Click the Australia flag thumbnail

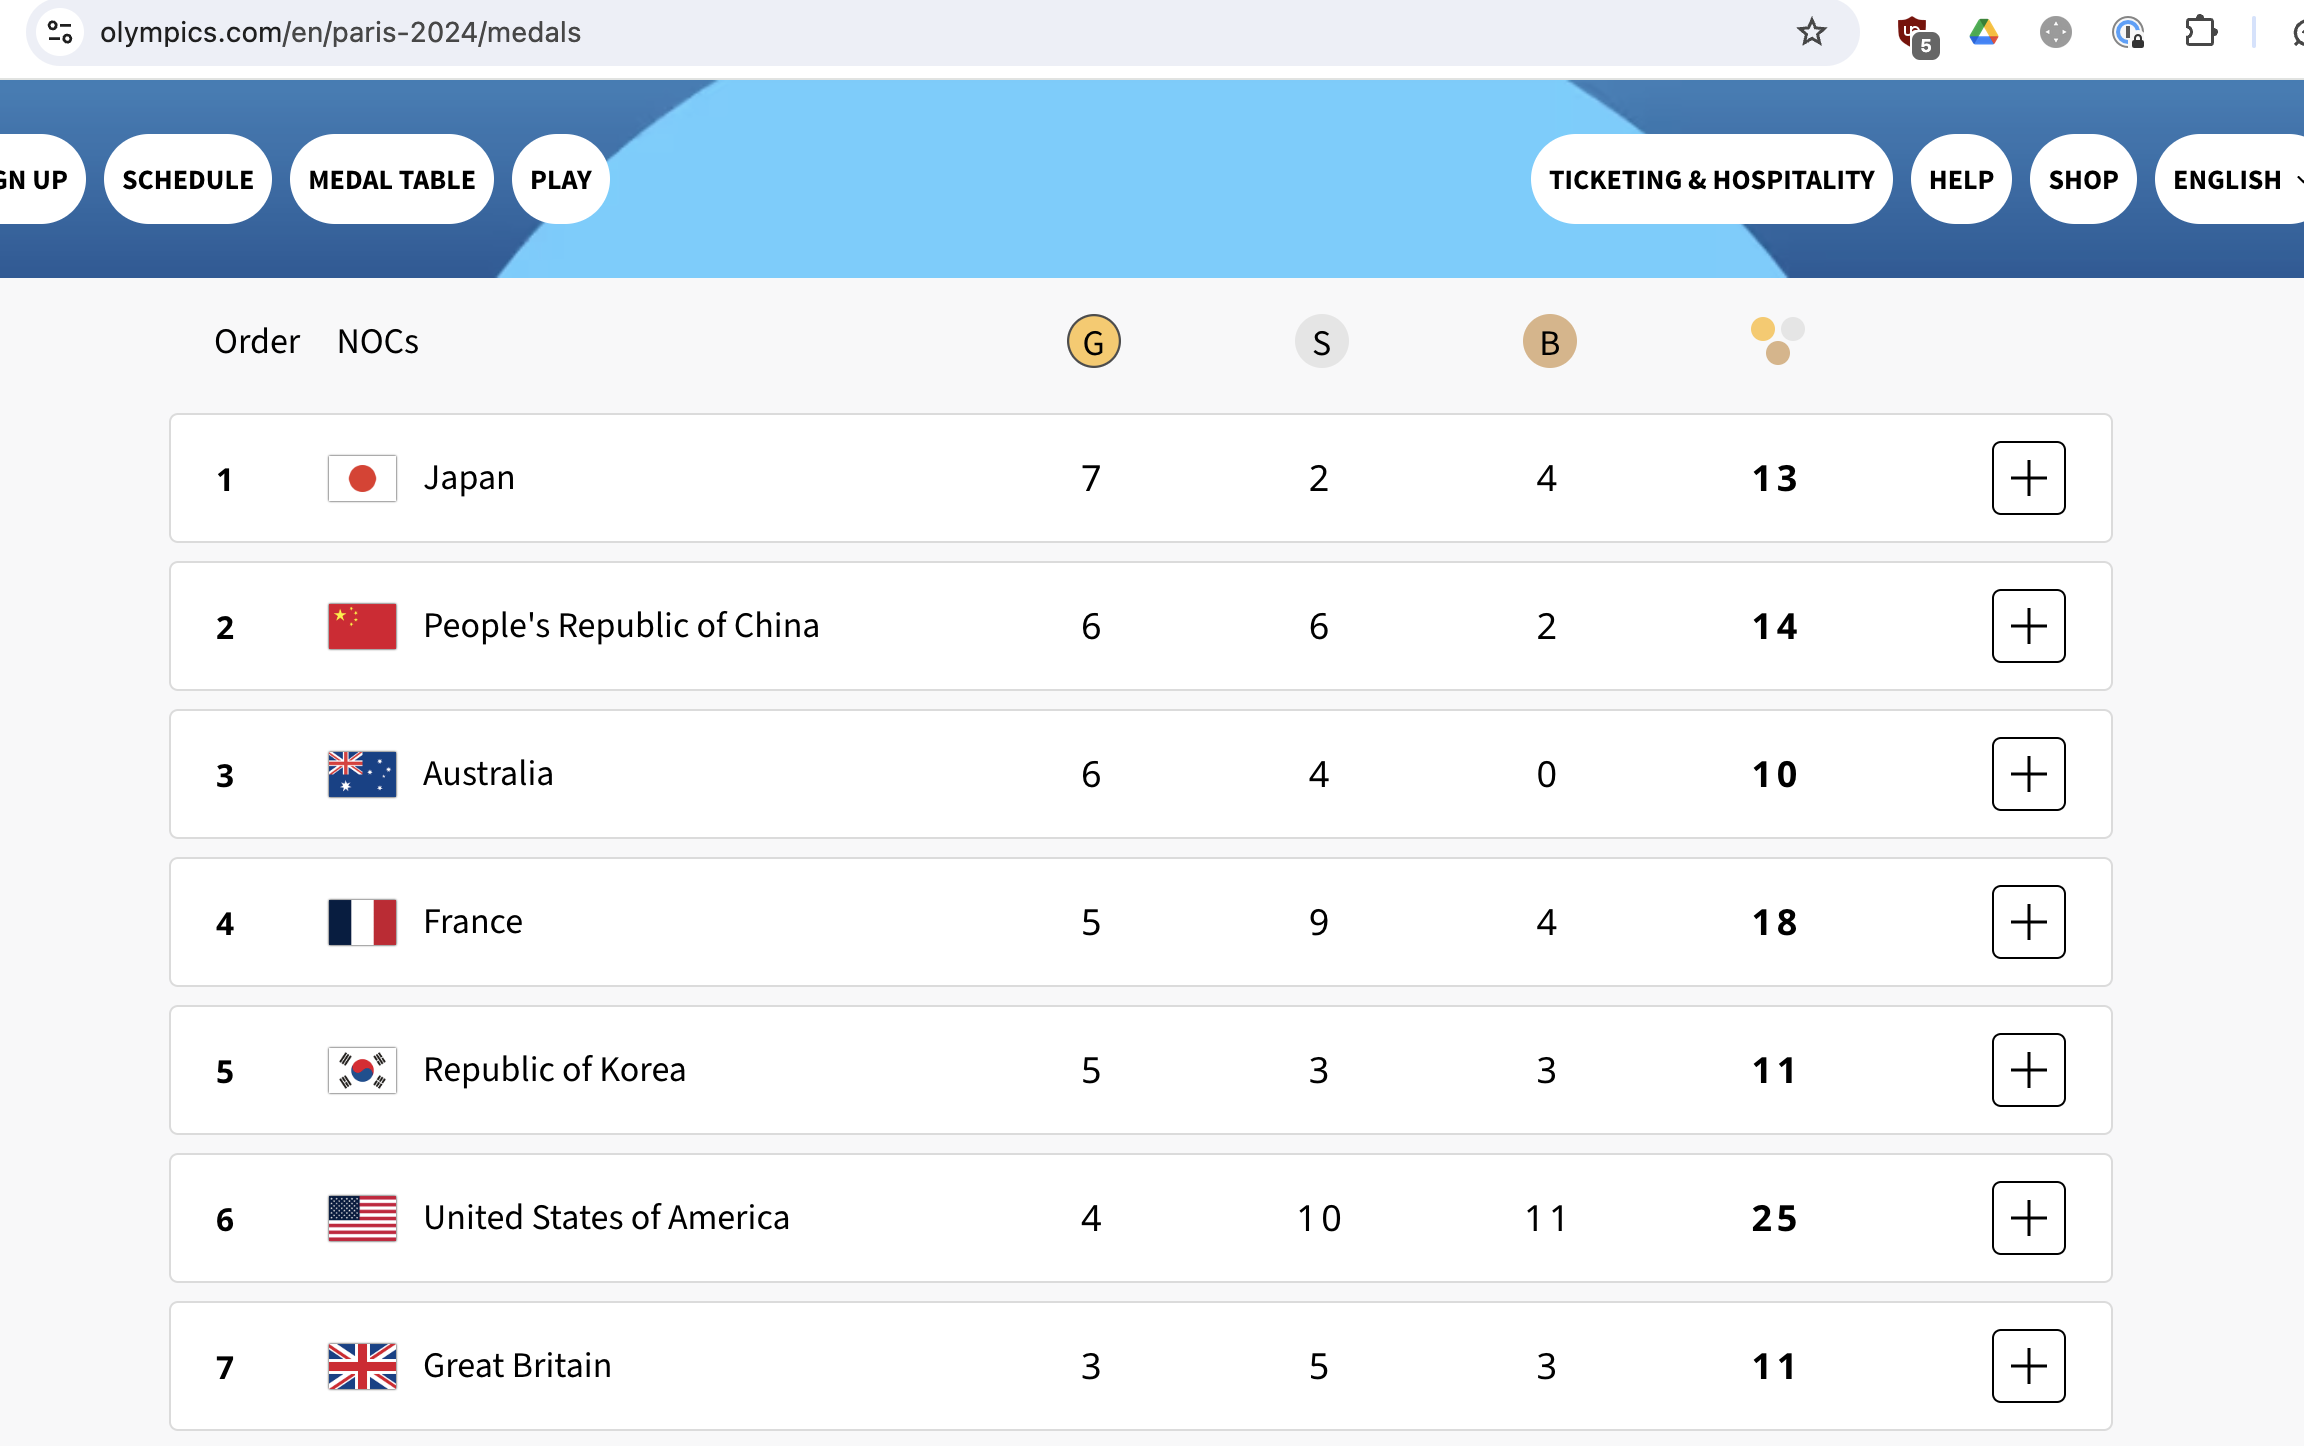362,774
